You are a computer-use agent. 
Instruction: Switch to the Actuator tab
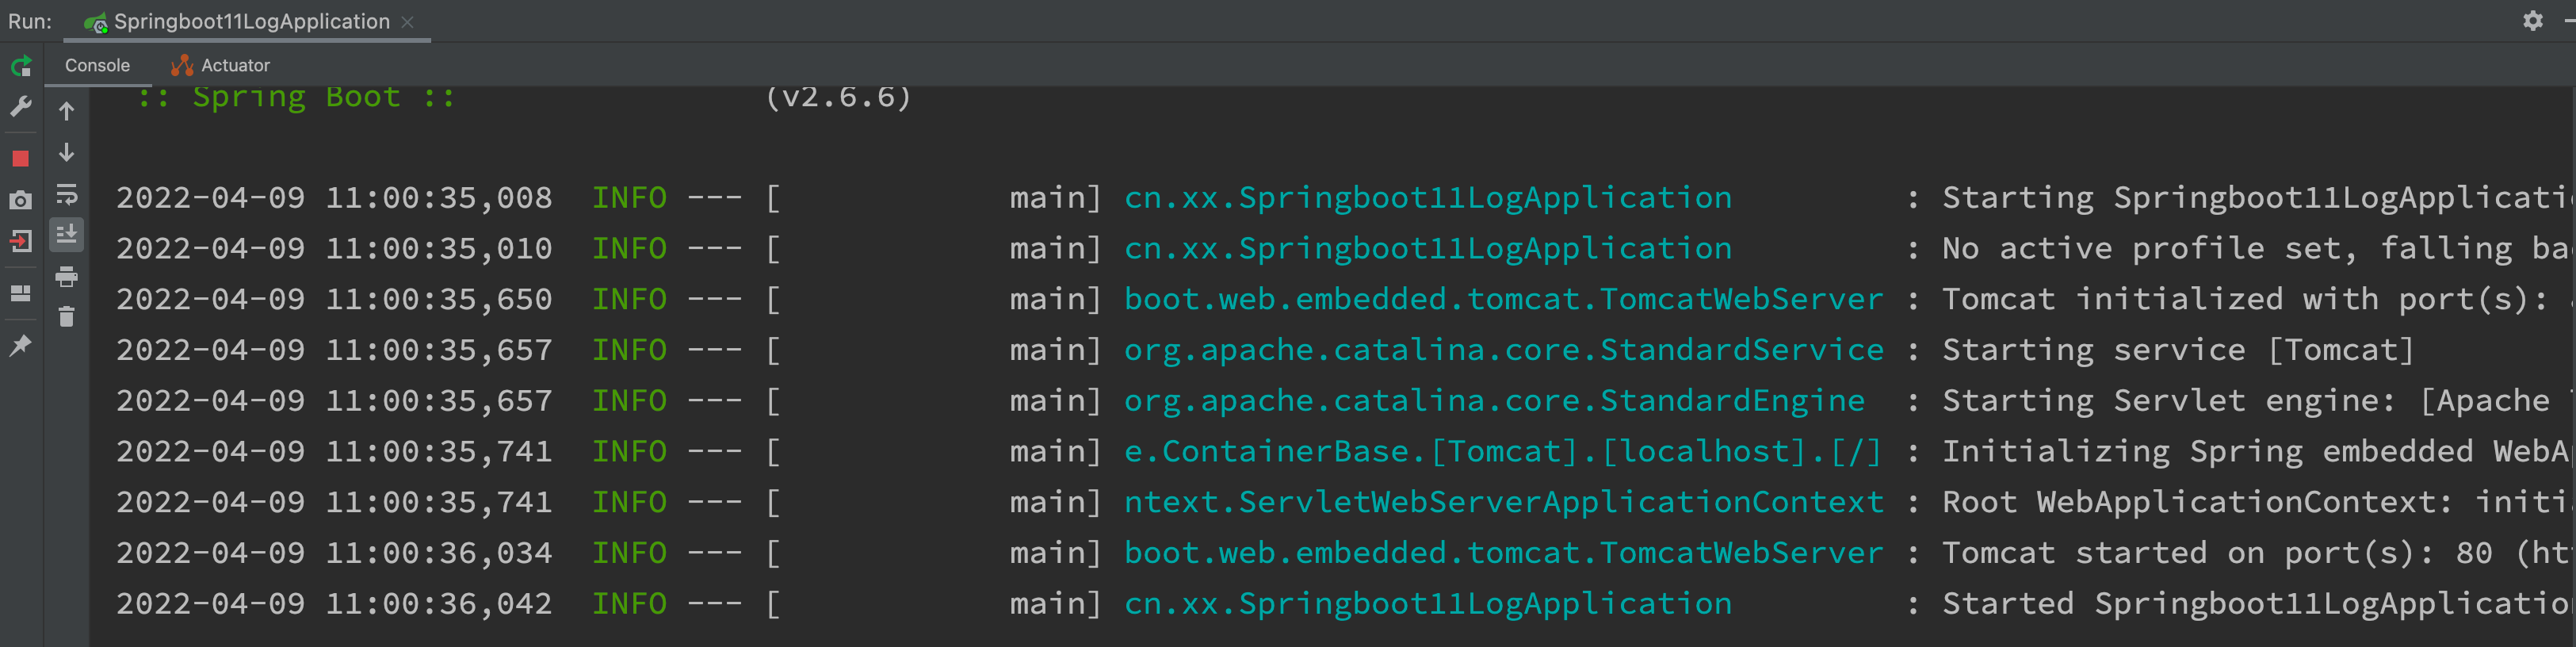(220, 65)
